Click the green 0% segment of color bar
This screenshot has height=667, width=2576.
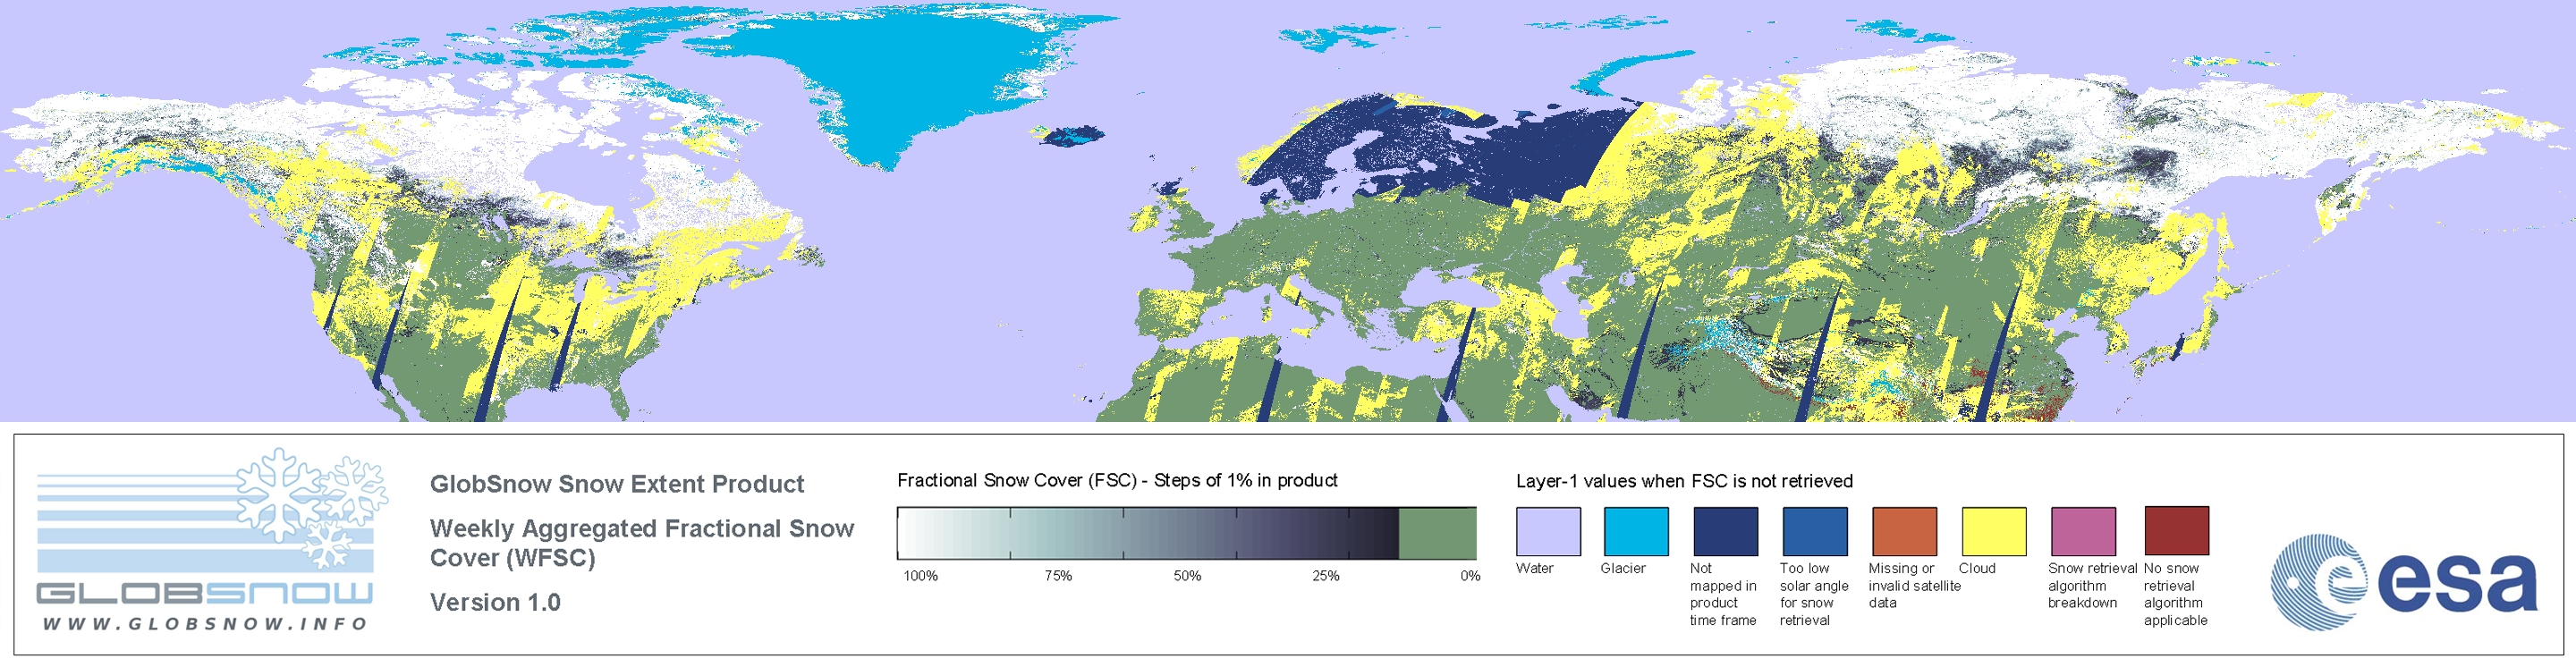pyautogui.click(x=1437, y=533)
